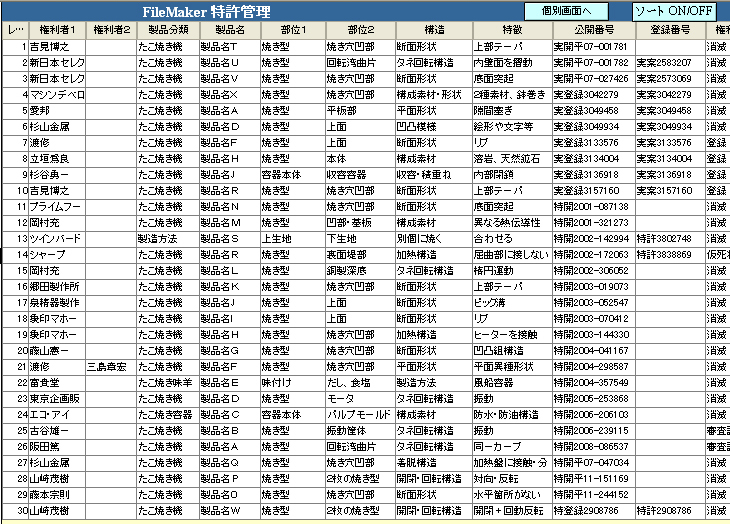Click the 振動筐体 cell
The image size is (730, 524).
point(361,430)
